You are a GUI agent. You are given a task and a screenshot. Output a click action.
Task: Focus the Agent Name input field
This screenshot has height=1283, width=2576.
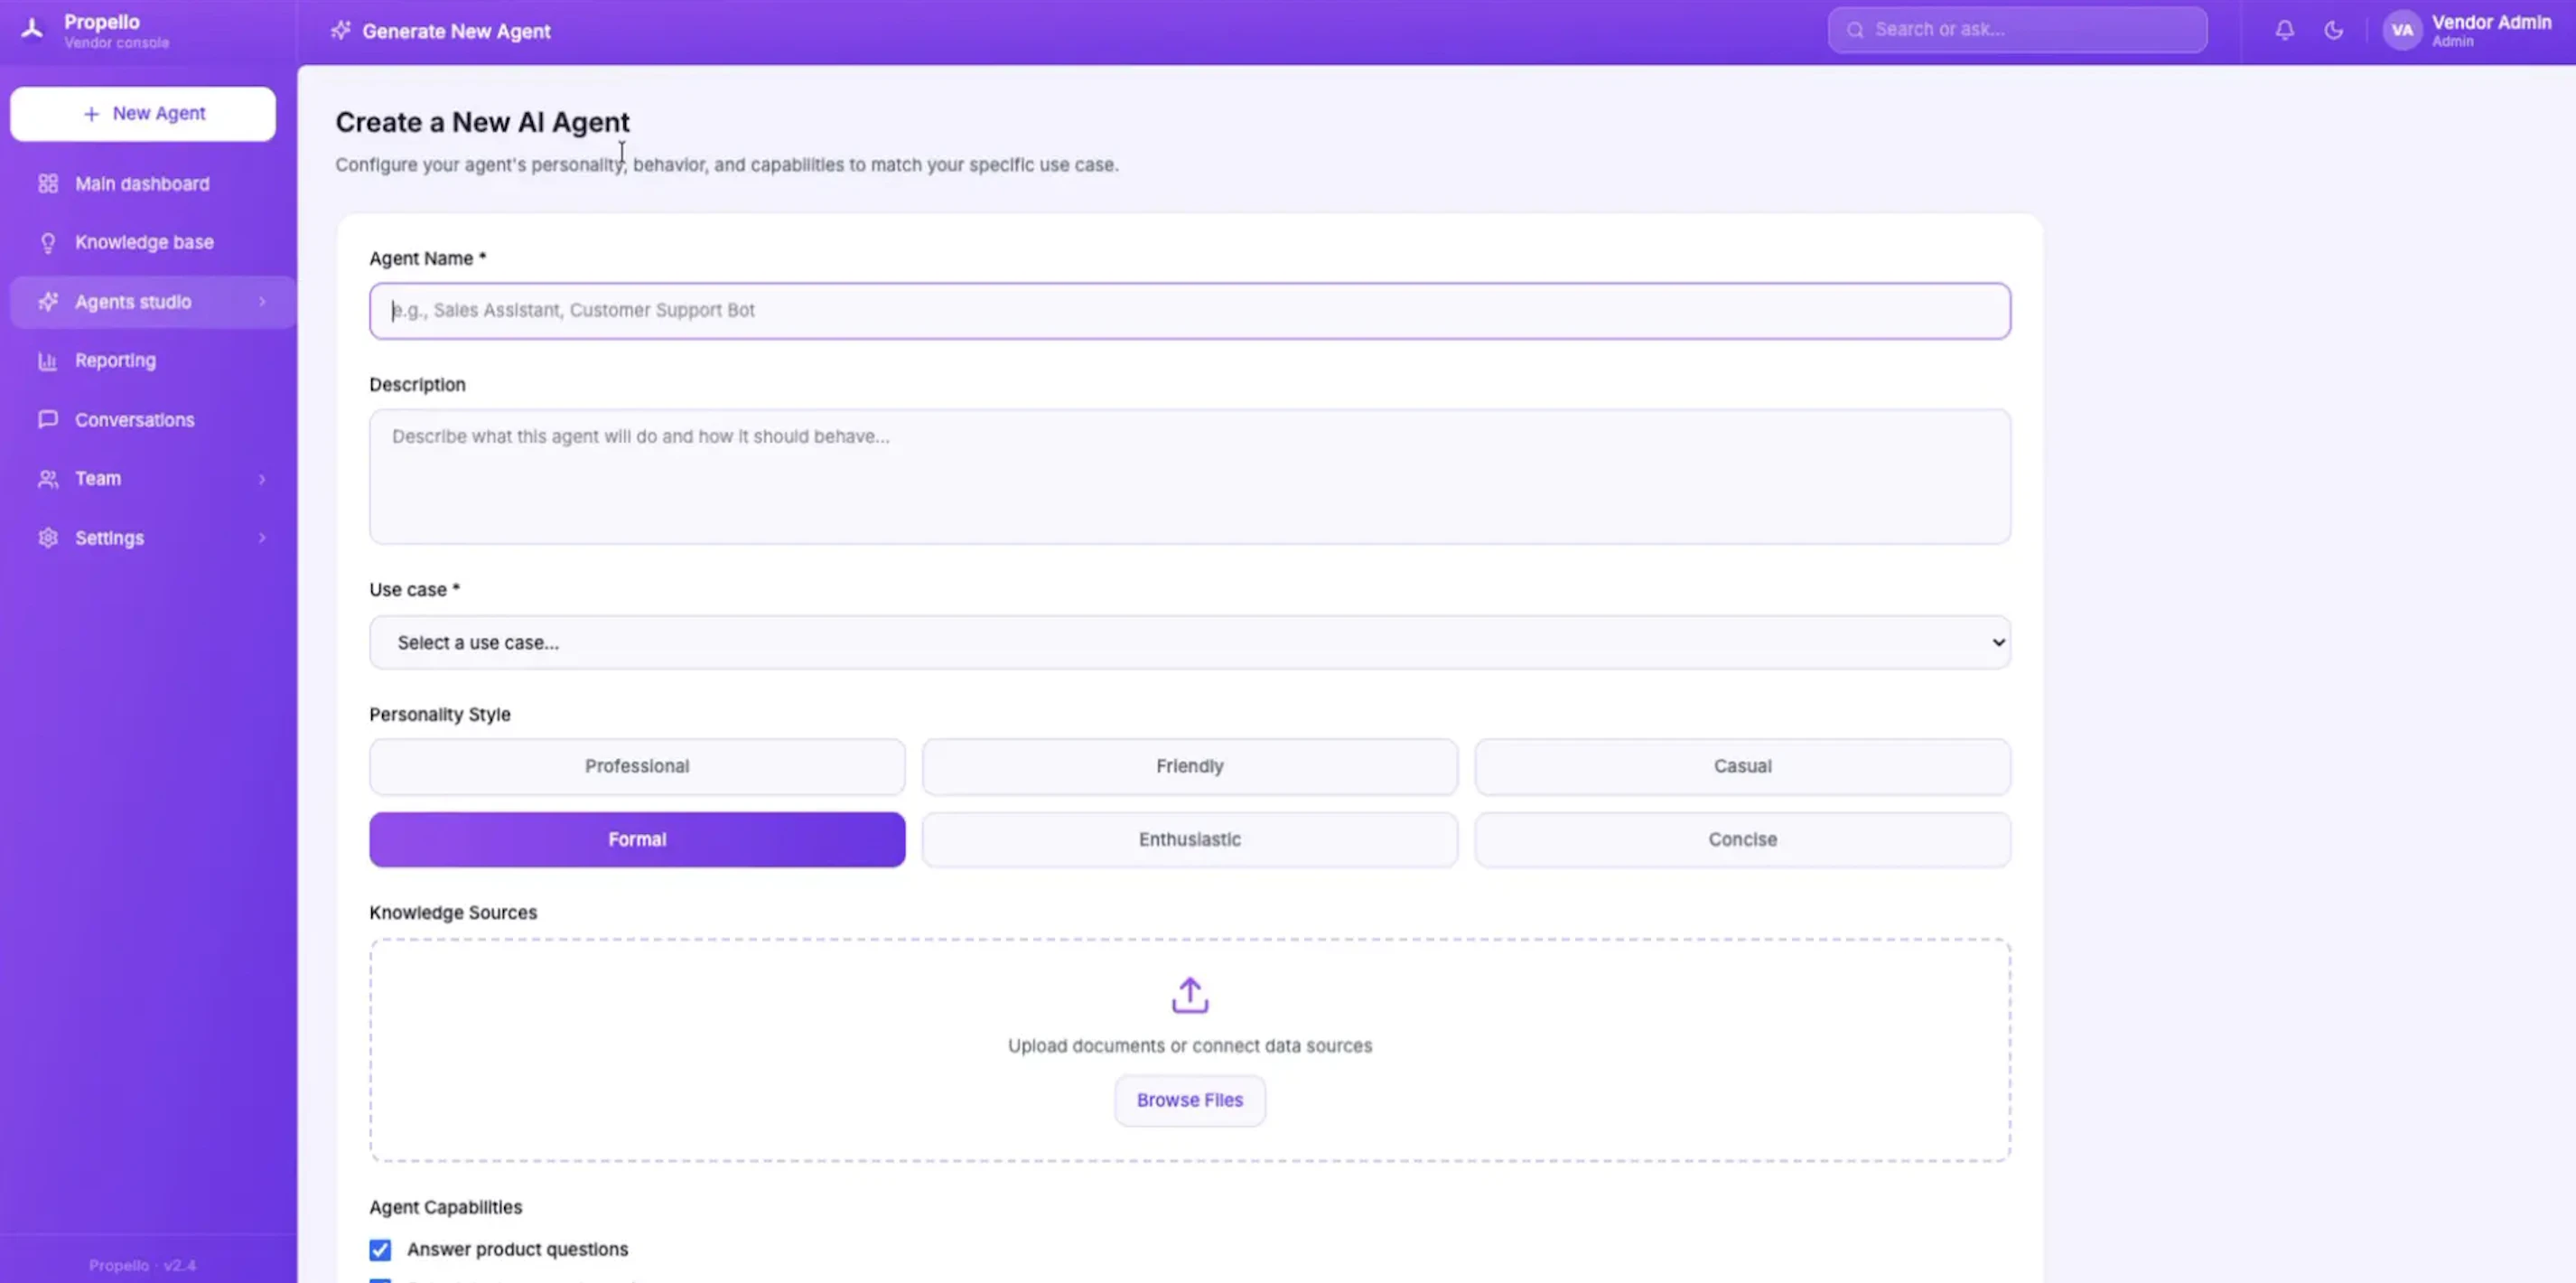(1190, 311)
